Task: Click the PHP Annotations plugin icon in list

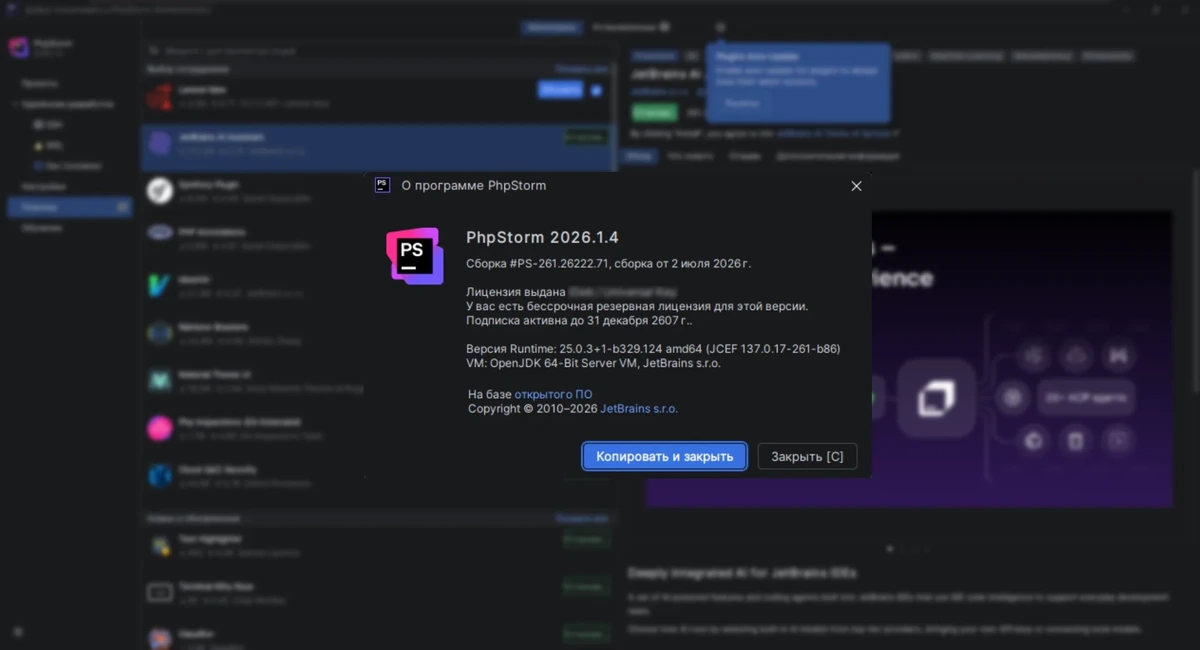Action: click(160, 232)
